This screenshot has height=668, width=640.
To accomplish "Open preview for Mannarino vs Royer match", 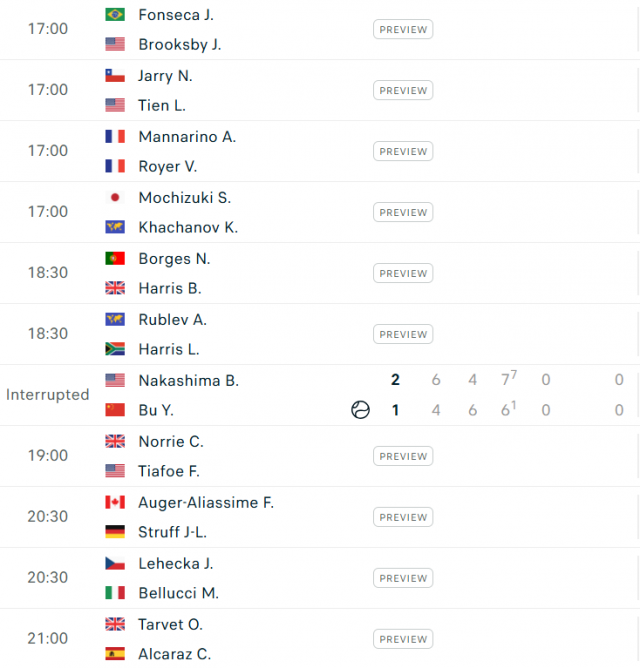I will pos(403,151).
